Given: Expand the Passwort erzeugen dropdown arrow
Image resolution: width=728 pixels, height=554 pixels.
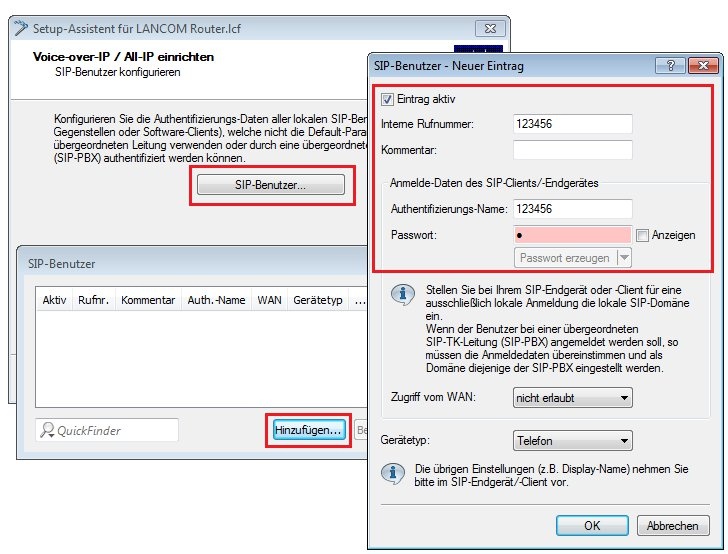Looking at the screenshot, I should pyautogui.click(x=625, y=257).
